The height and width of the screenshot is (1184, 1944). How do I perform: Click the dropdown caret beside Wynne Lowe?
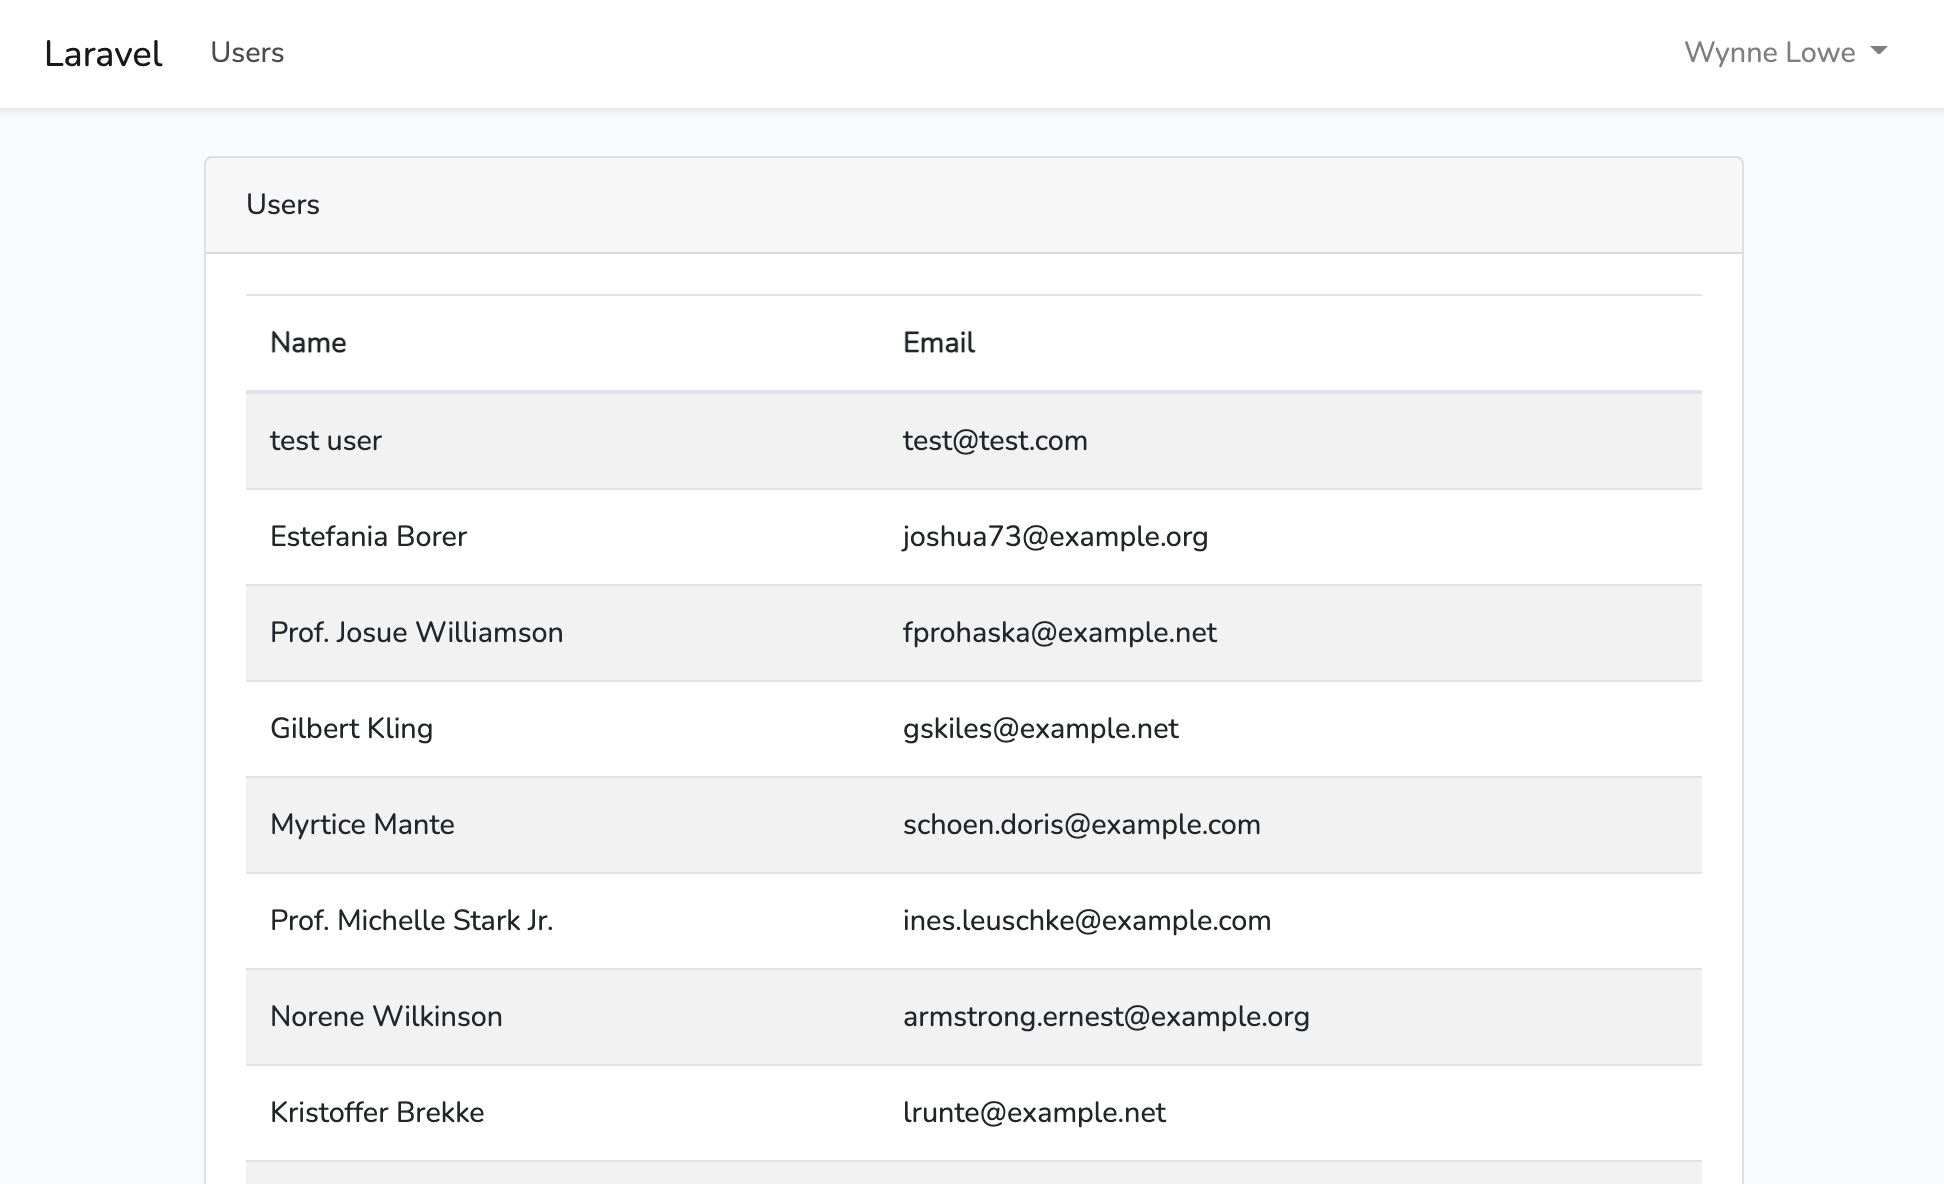pyautogui.click(x=1879, y=51)
